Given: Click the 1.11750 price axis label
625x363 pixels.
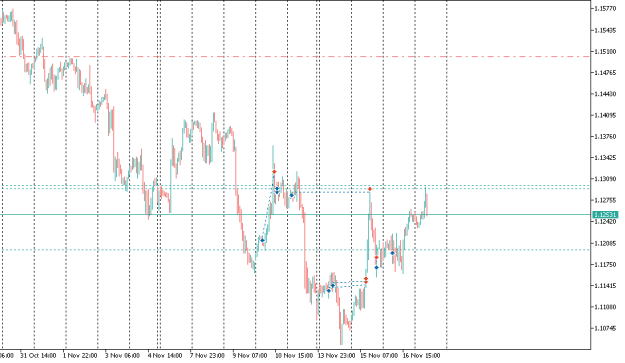Looking at the screenshot, I should tap(605, 264).
